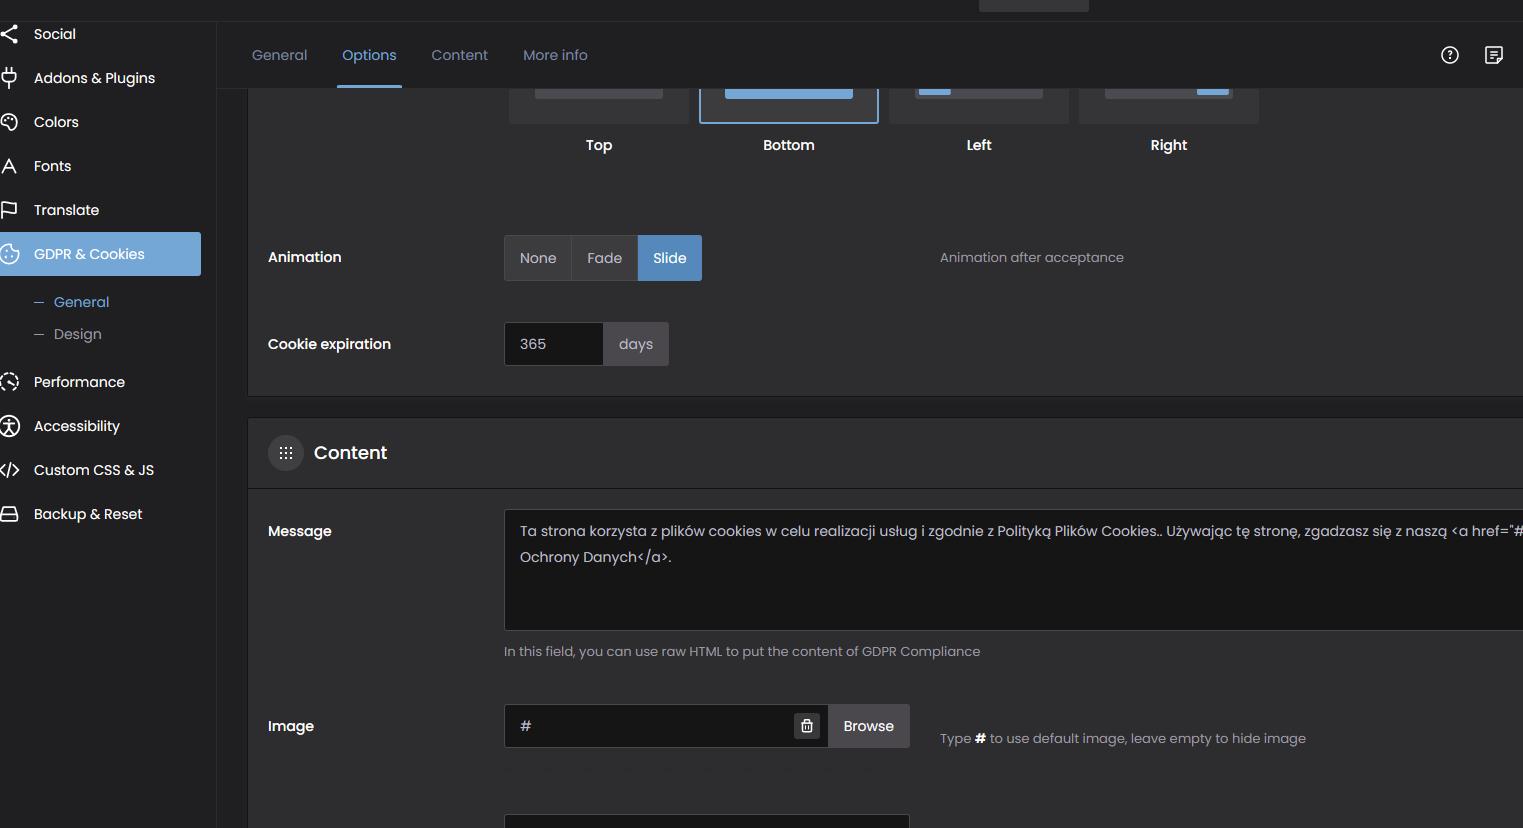Click the Right position label

(1169, 145)
